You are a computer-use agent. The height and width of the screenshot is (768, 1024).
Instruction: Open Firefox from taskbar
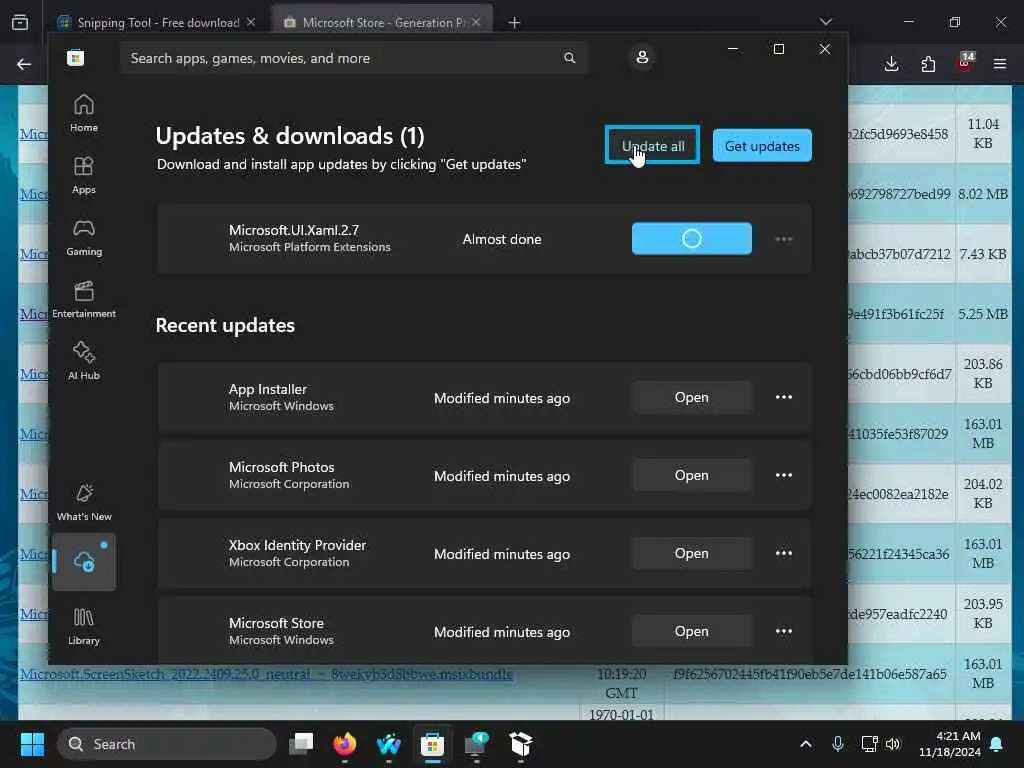[345, 744]
